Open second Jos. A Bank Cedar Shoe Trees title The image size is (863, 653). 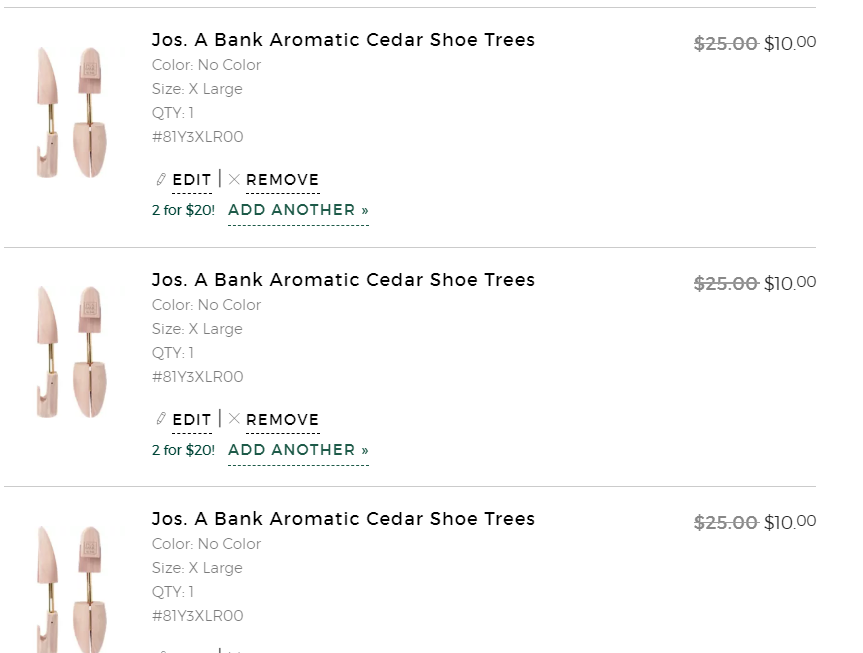[343, 280]
